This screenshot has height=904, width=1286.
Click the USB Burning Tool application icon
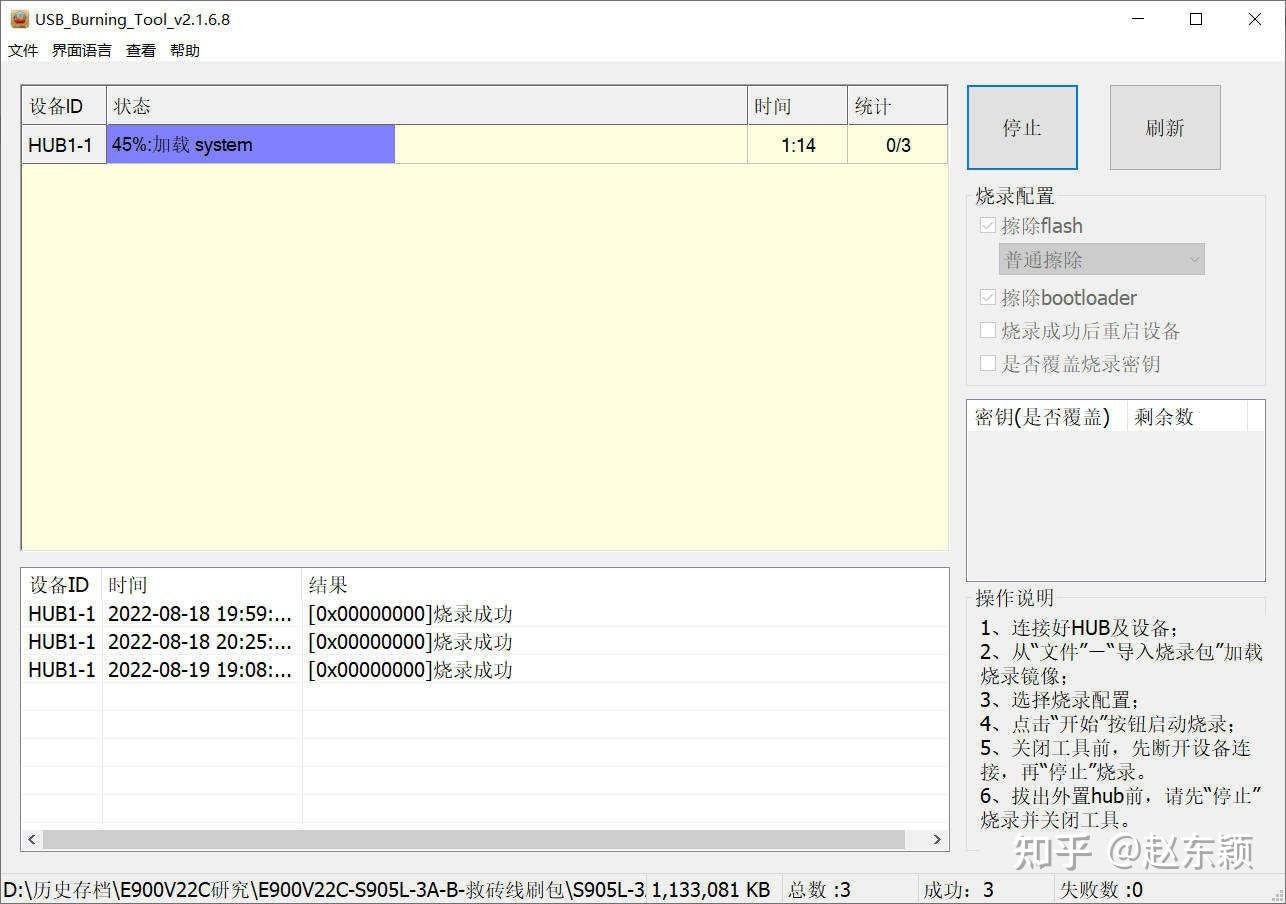pos(19,18)
